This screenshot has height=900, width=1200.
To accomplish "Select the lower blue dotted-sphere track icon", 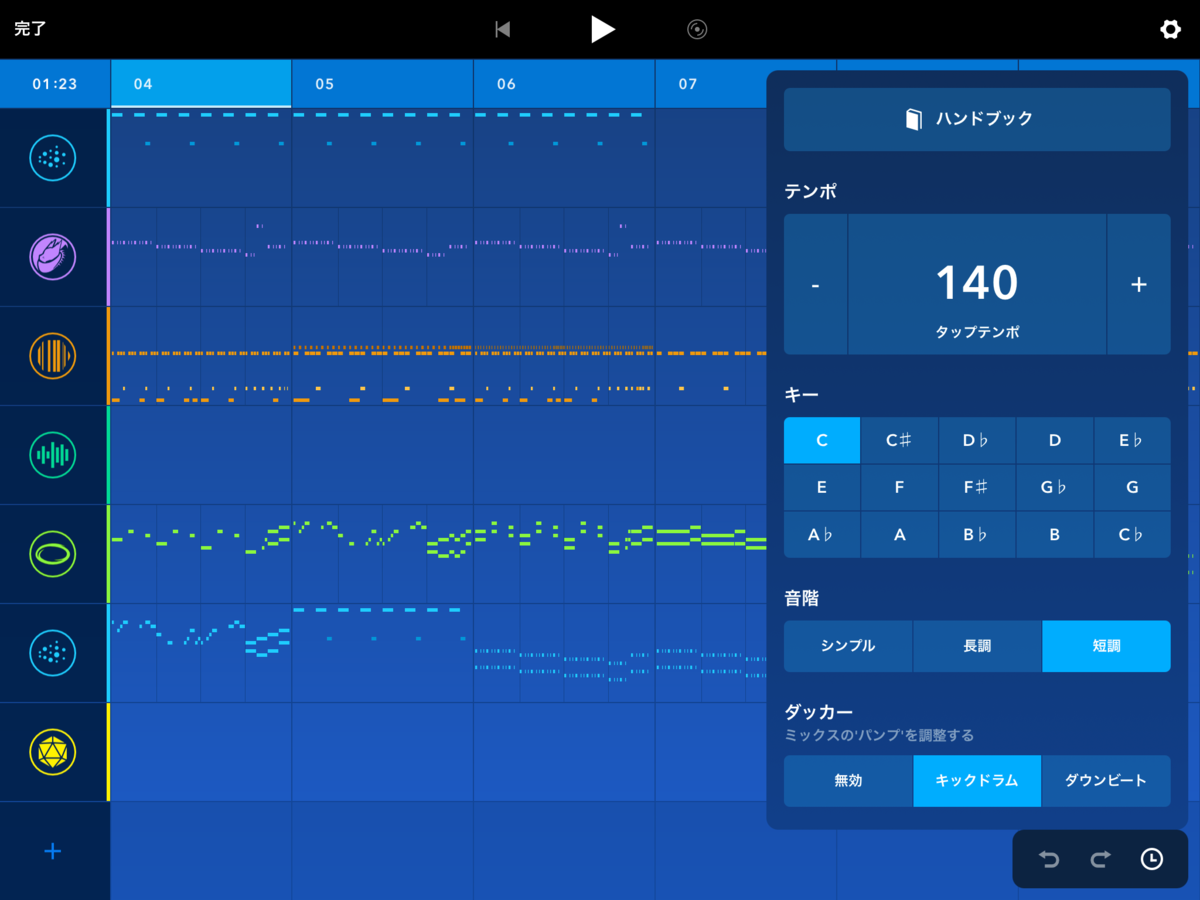I will [x=53, y=653].
